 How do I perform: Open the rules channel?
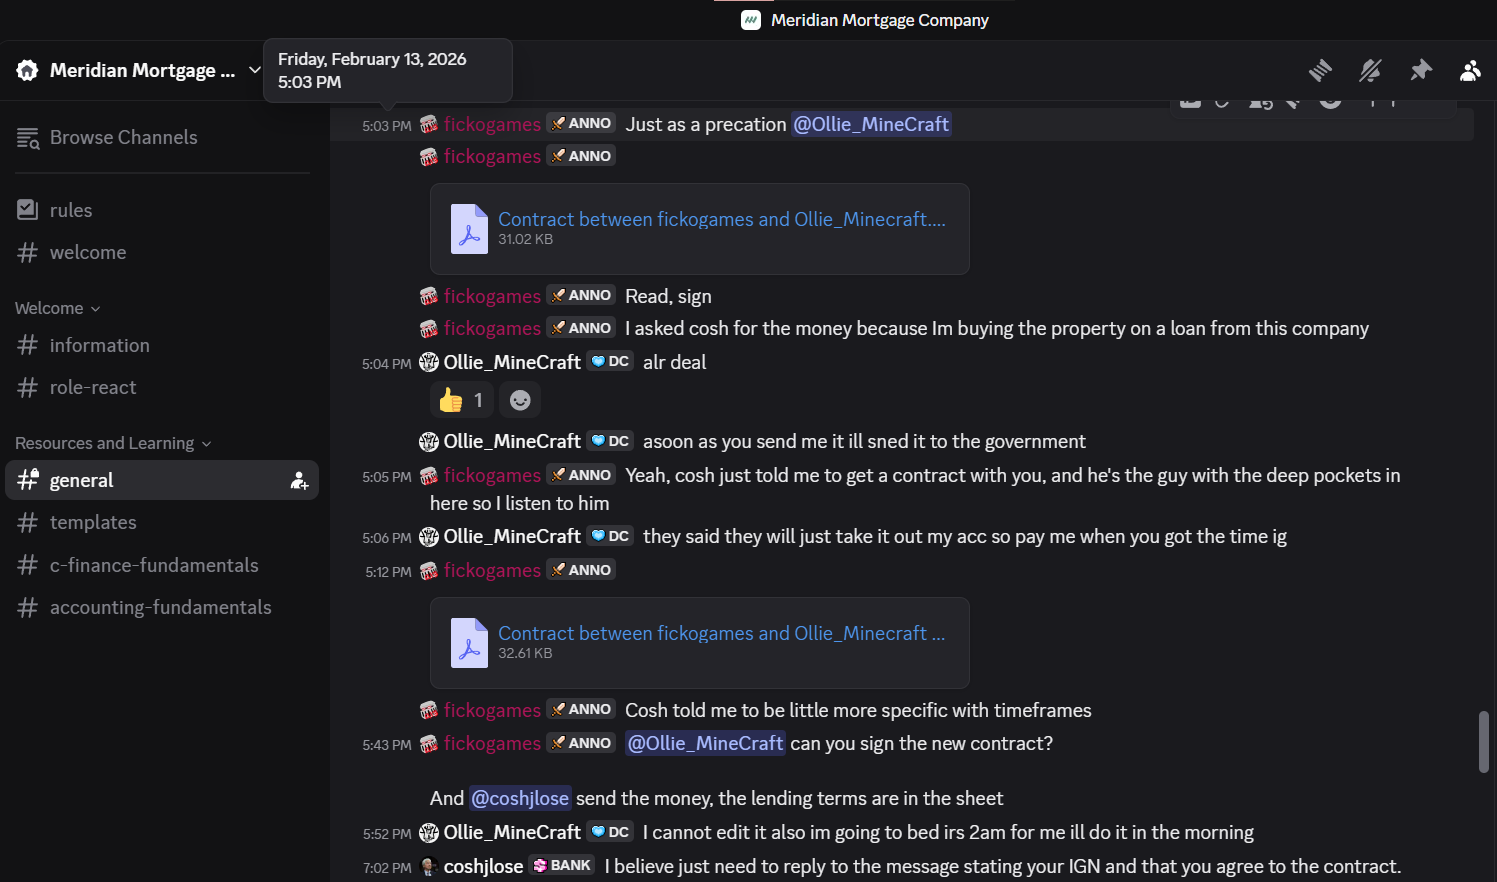pos(71,211)
